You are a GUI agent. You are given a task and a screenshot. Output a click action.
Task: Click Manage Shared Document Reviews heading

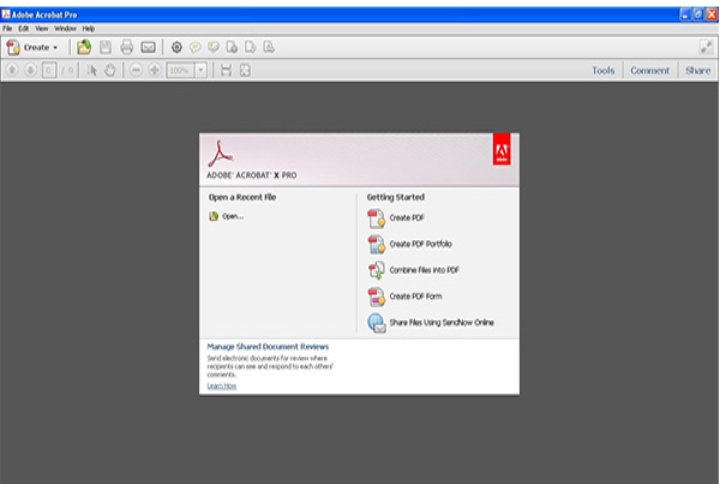(268, 347)
